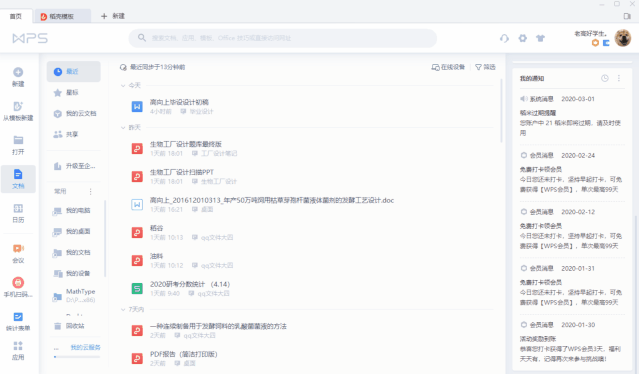Click My cloud service (我的云服务) link
Image resolution: width=639 pixels, height=374 pixels.
85,347
